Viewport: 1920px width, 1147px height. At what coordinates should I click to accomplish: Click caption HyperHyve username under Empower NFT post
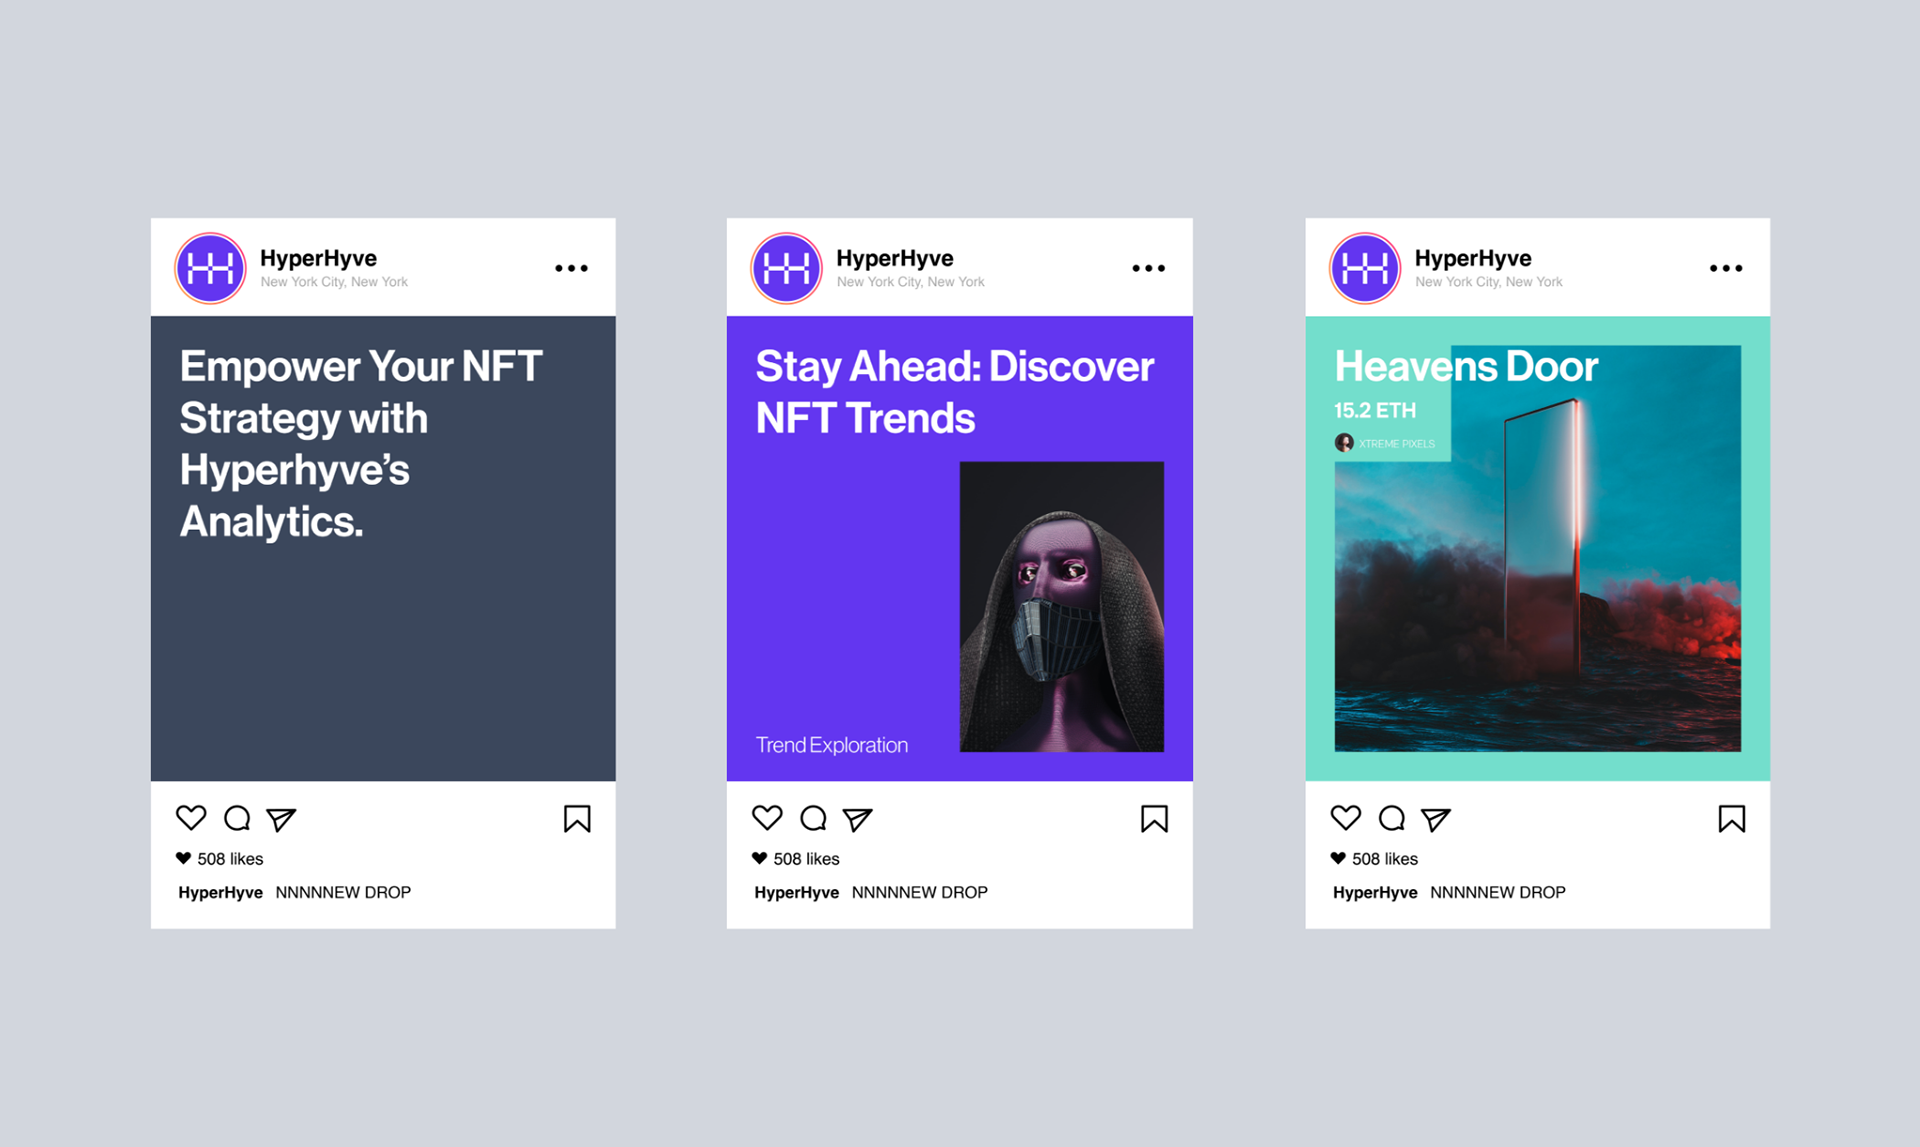tap(220, 892)
